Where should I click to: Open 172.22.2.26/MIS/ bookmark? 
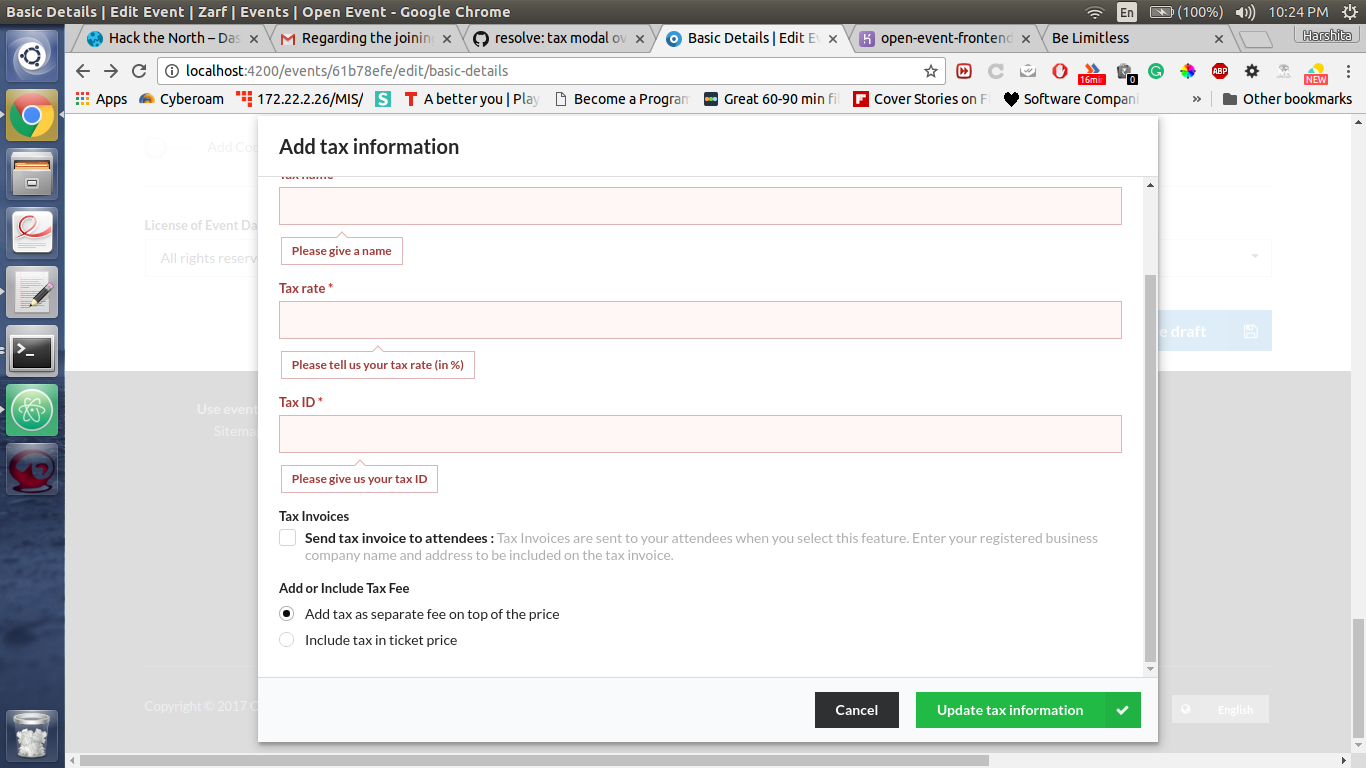300,99
